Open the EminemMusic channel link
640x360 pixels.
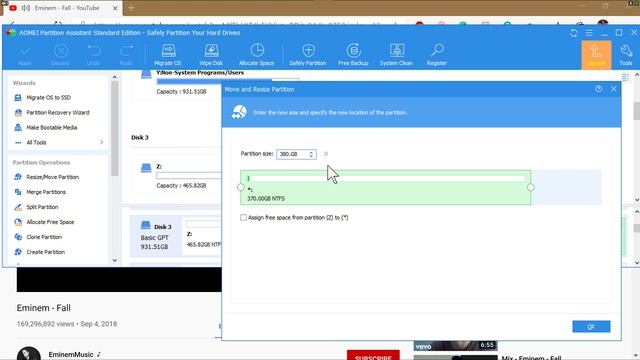[x=71, y=355]
